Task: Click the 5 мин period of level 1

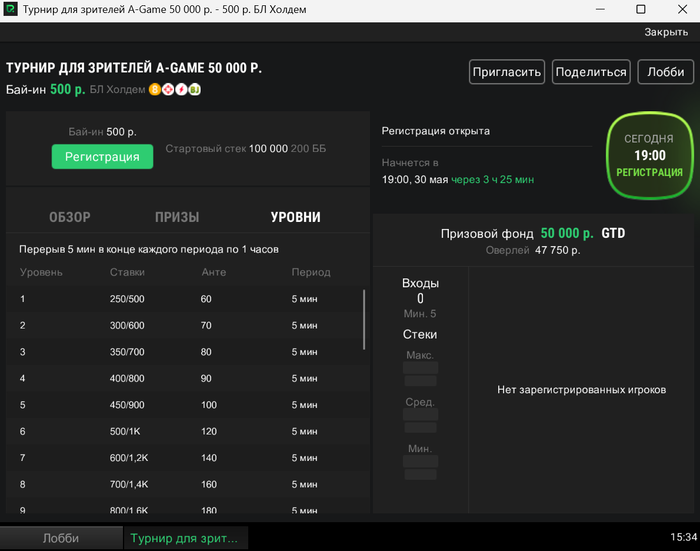Action: tap(304, 299)
